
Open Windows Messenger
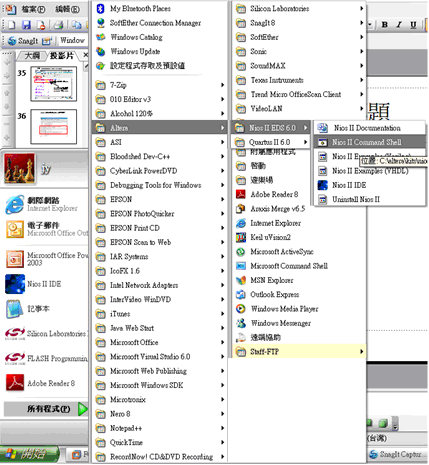[x=298, y=323]
